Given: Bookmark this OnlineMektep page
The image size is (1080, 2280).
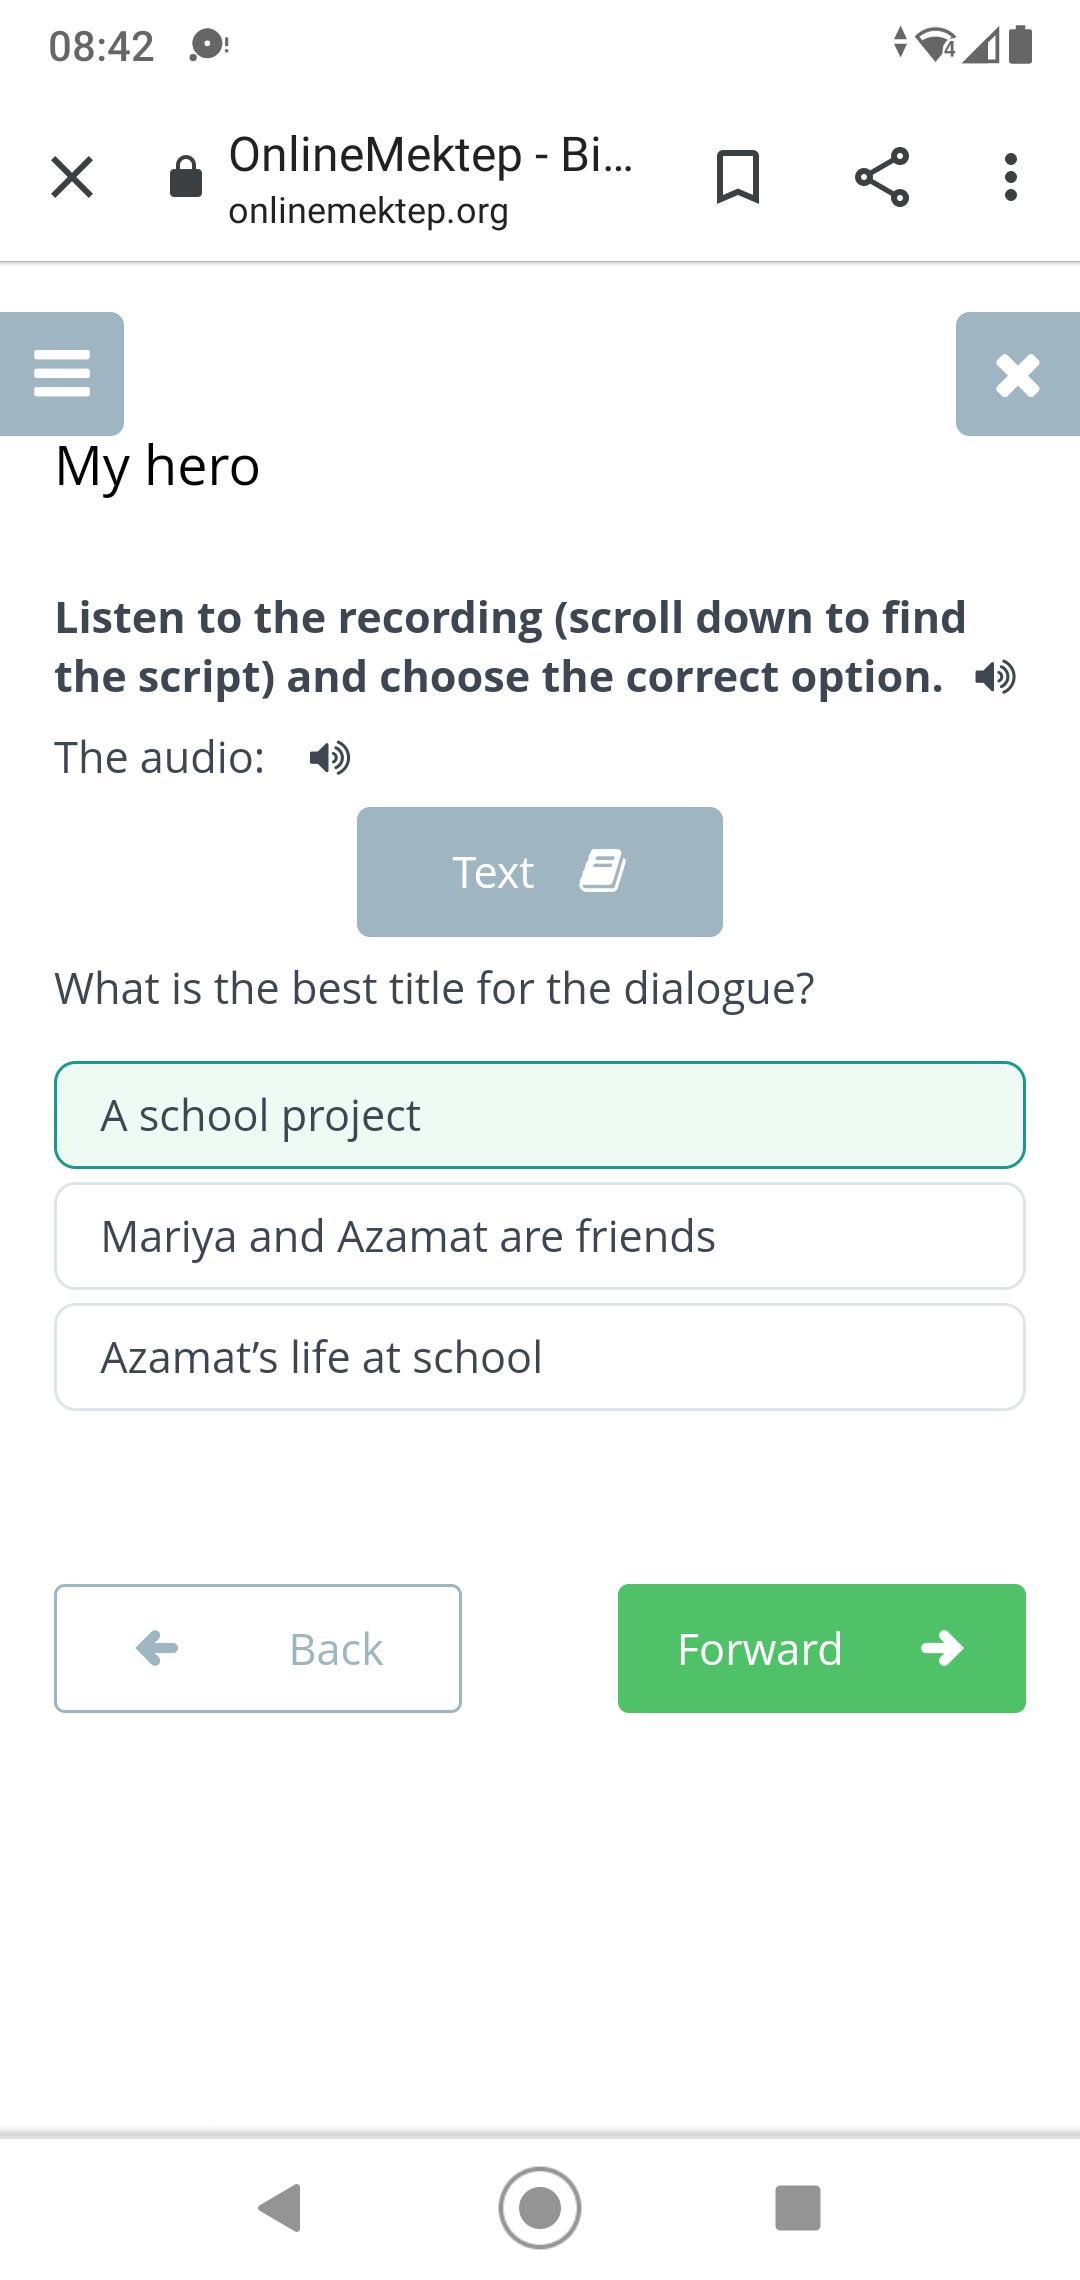Looking at the screenshot, I should 738,177.
